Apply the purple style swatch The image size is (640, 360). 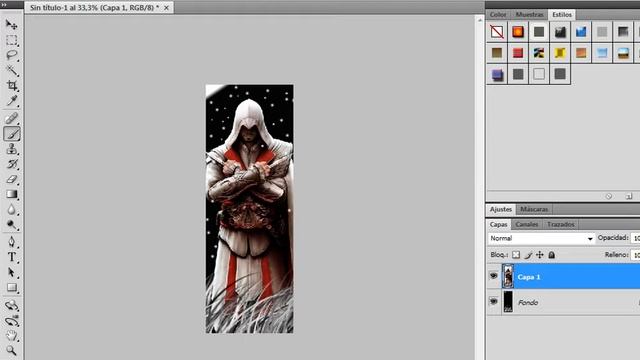click(x=497, y=74)
